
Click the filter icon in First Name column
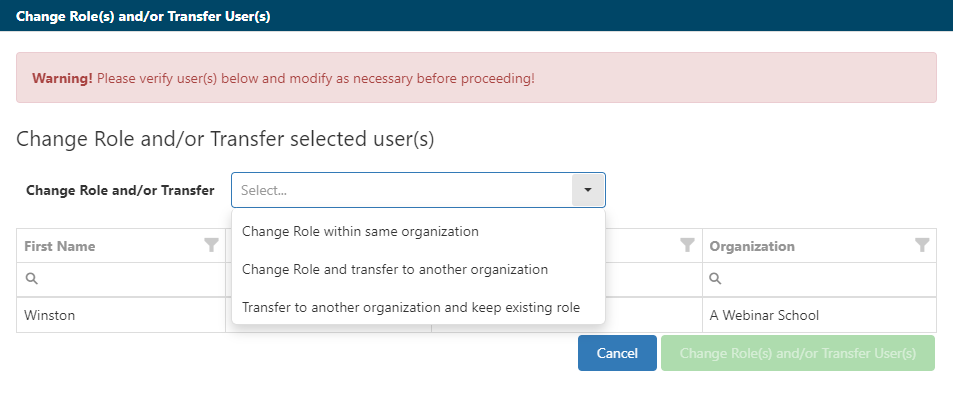211,245
